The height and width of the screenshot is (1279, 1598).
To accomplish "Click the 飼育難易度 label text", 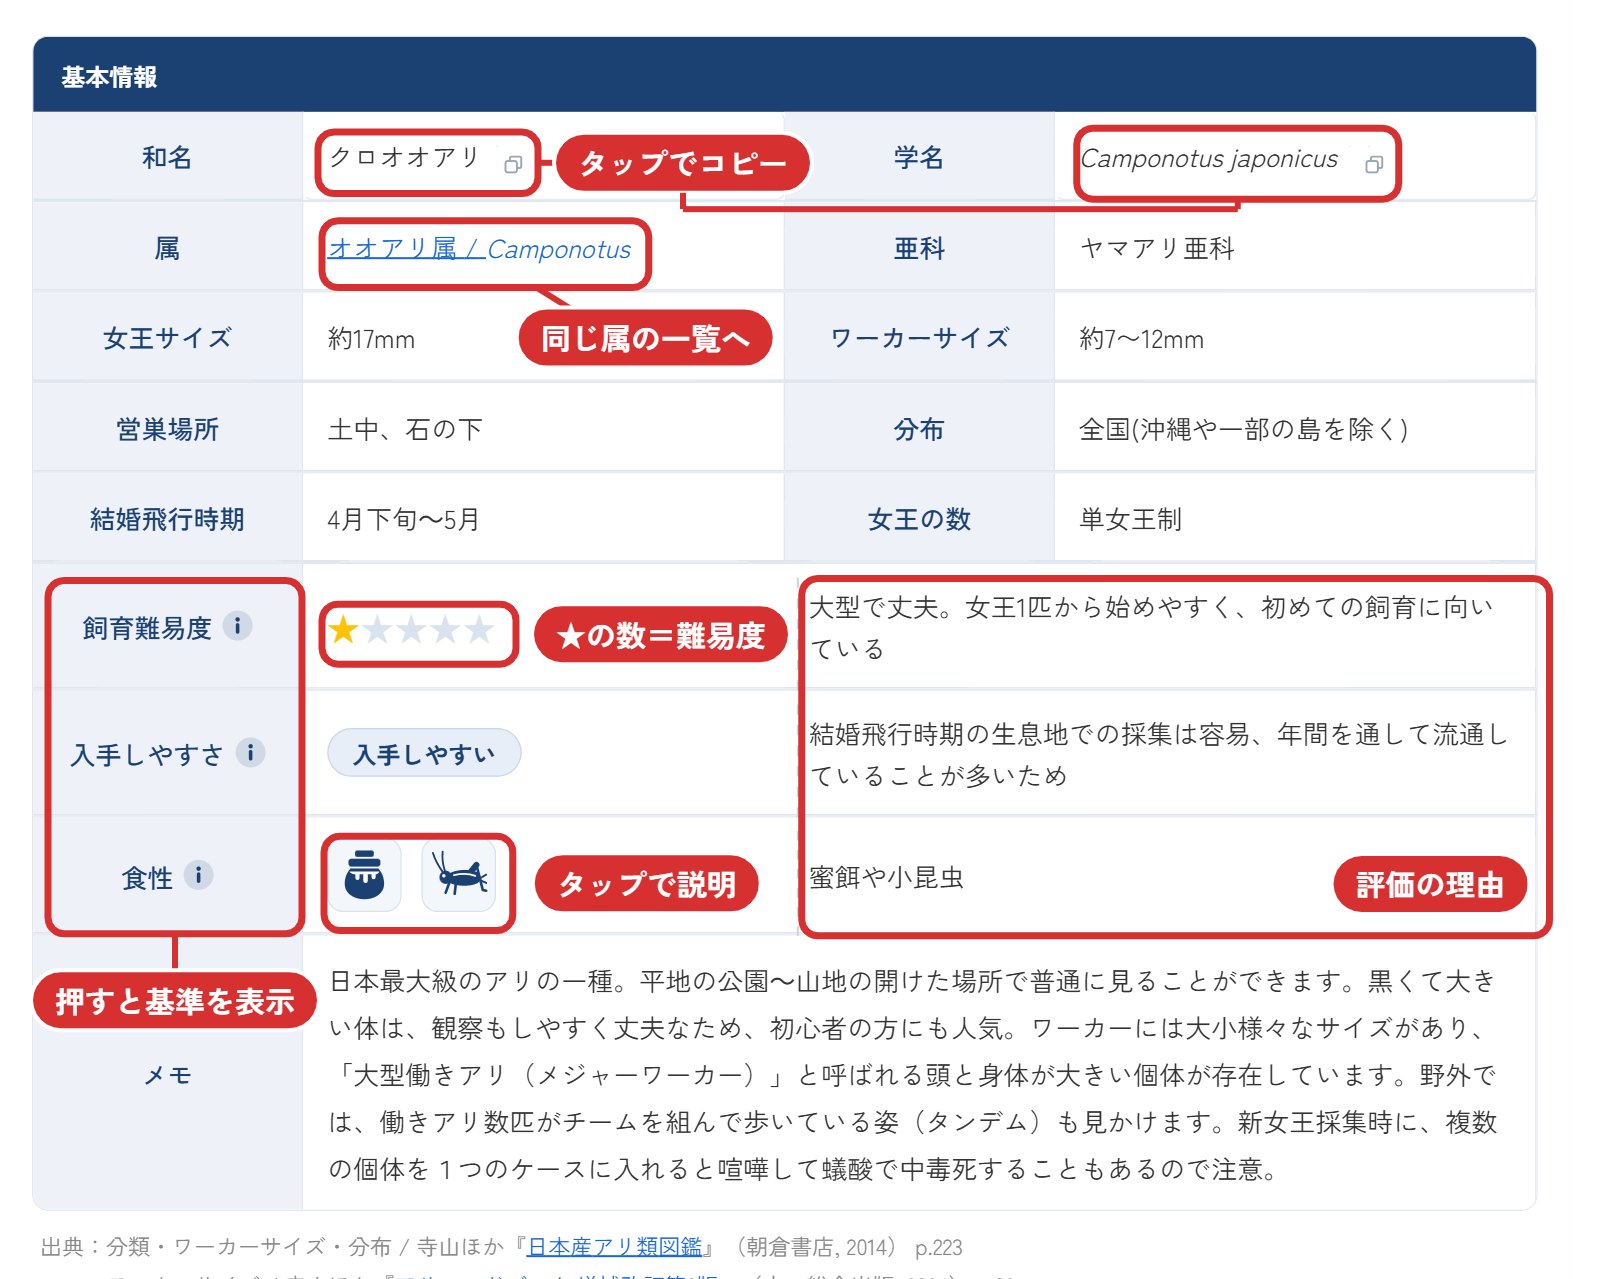I will [147, 628].
